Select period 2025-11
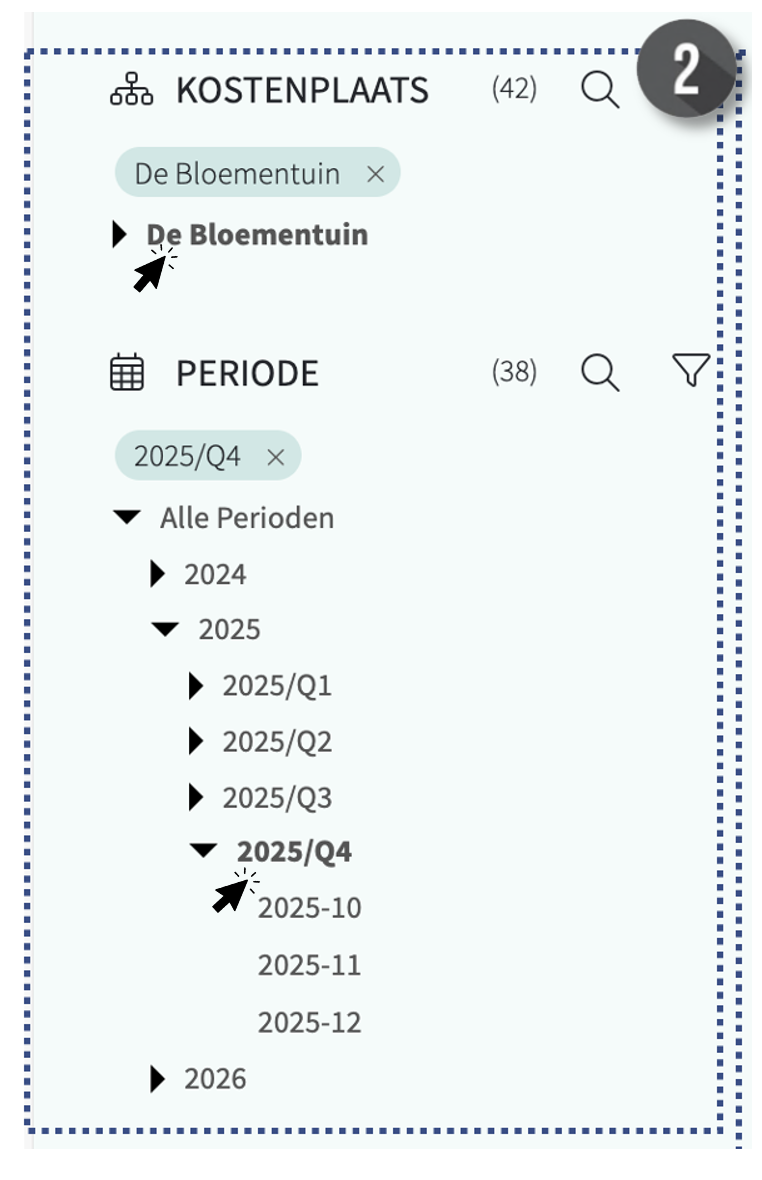762x1180 pixels. point(309,966)
